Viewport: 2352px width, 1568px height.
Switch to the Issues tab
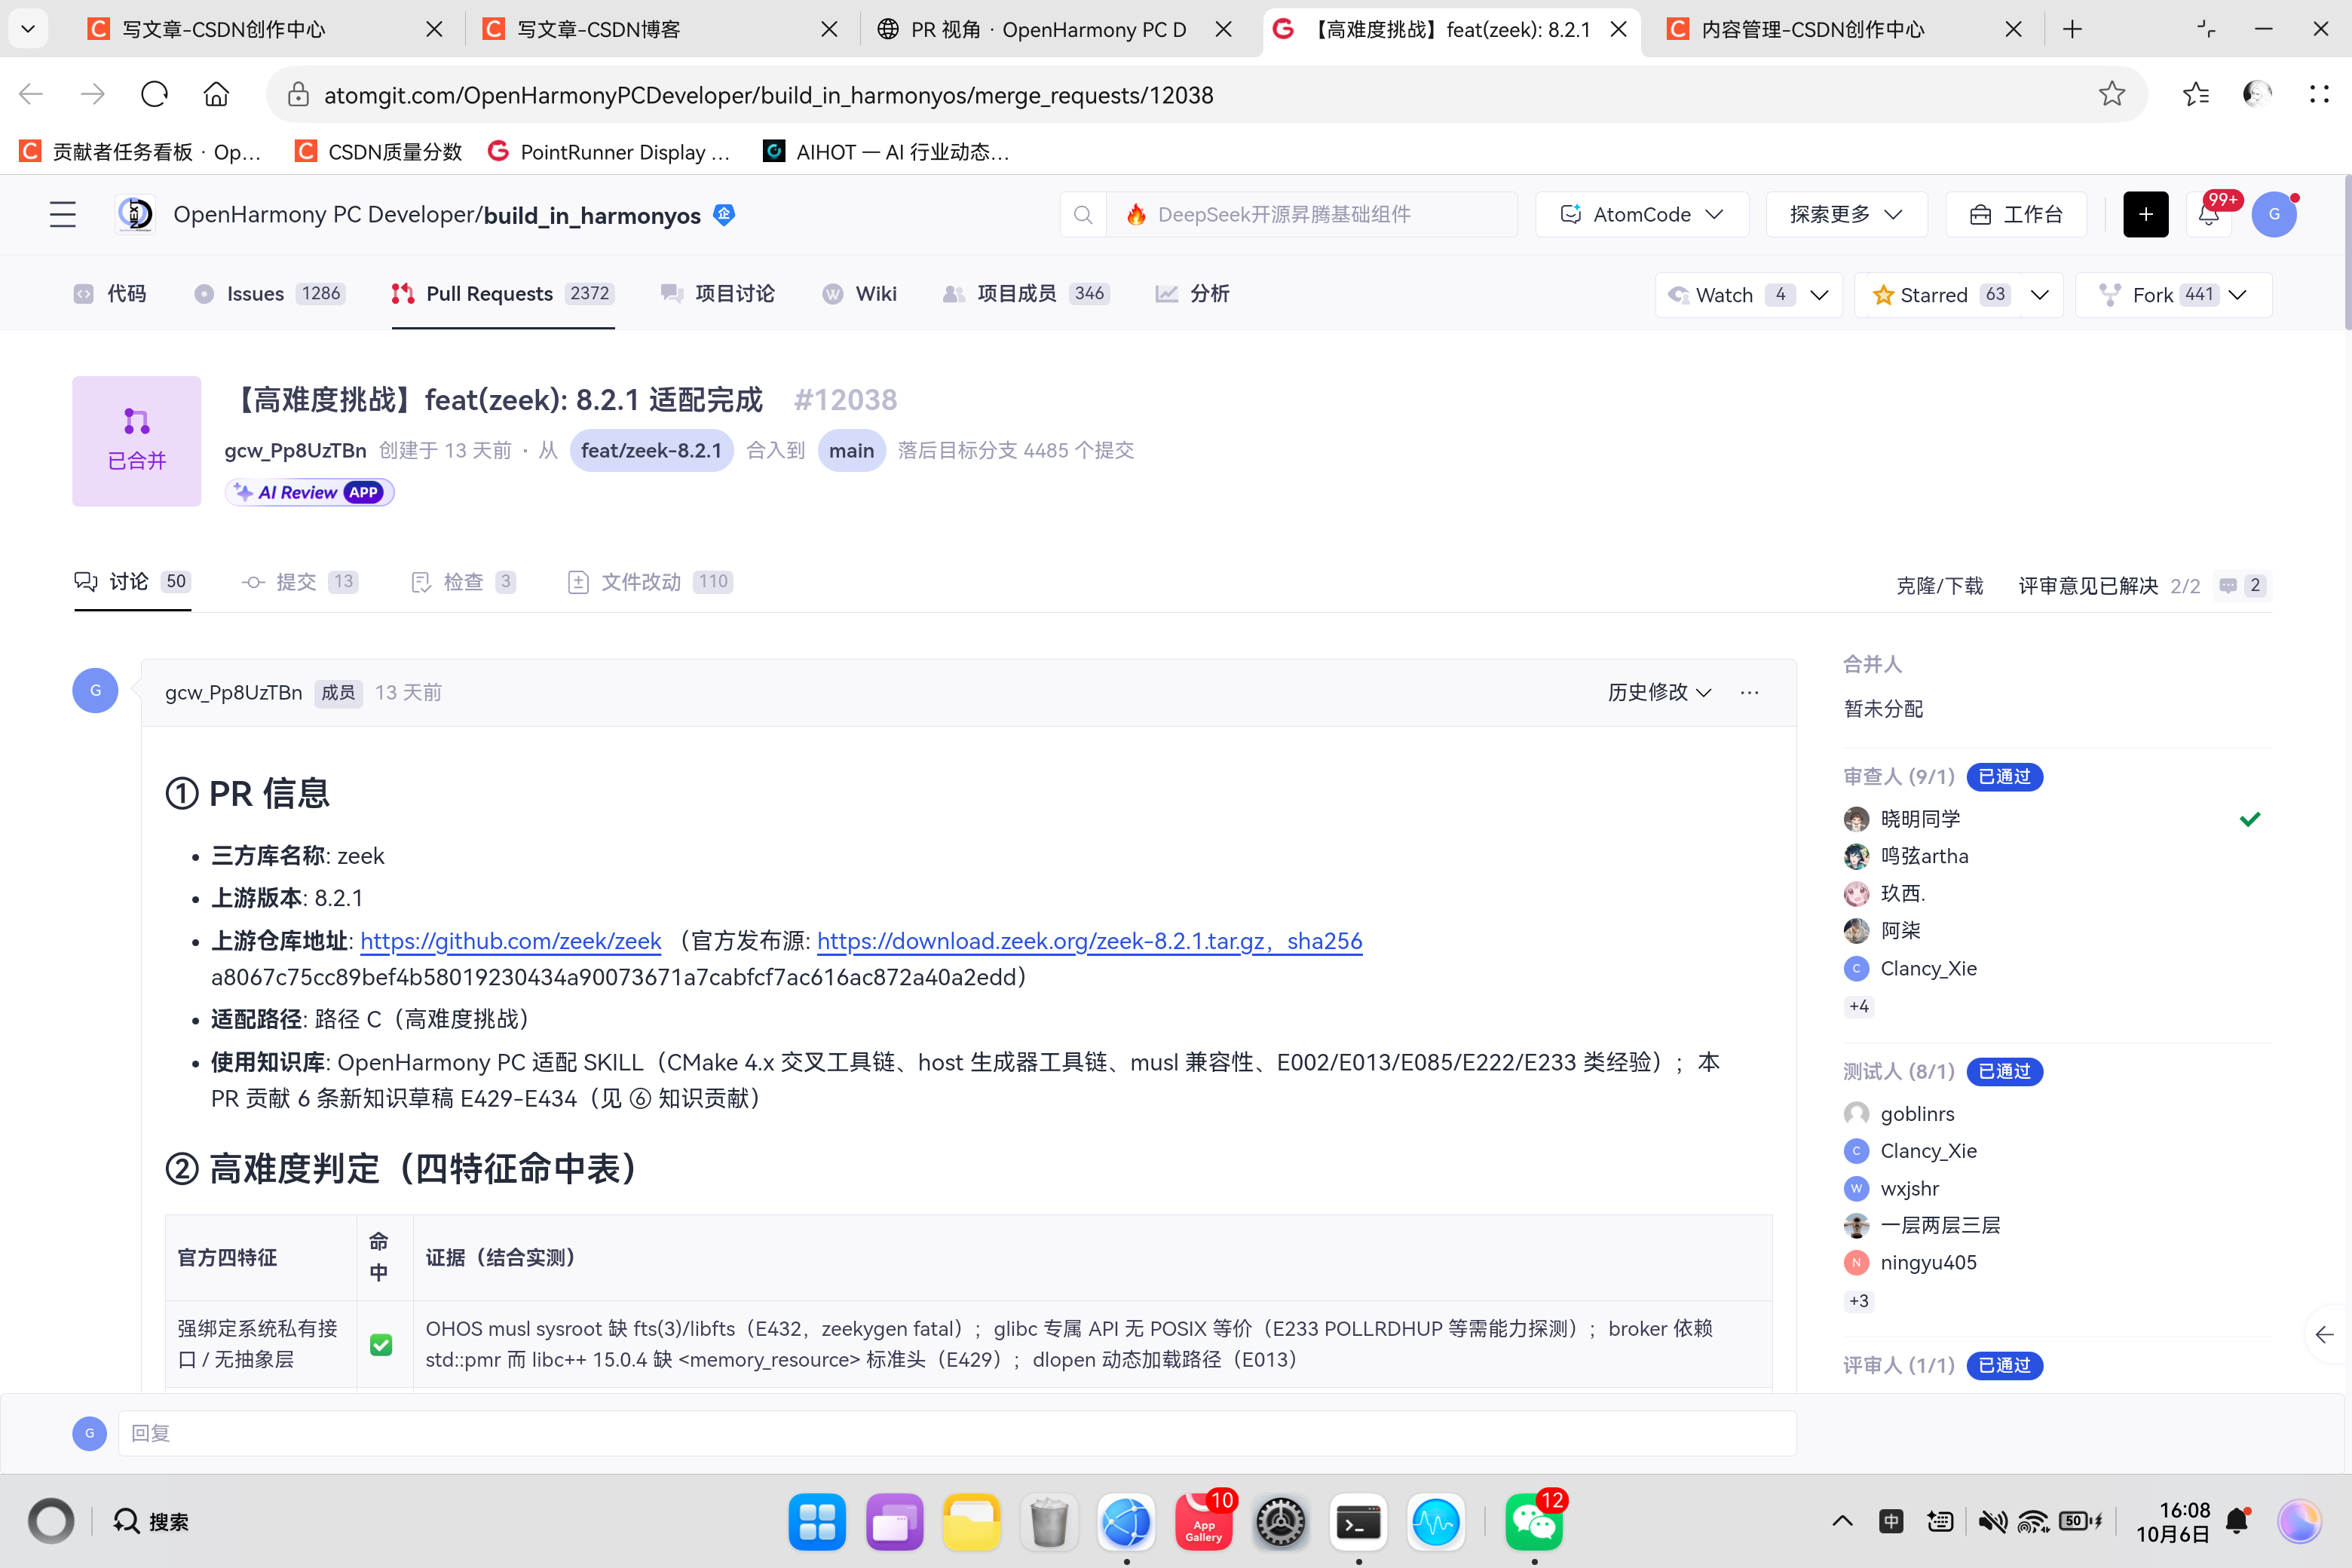(270, 294)
